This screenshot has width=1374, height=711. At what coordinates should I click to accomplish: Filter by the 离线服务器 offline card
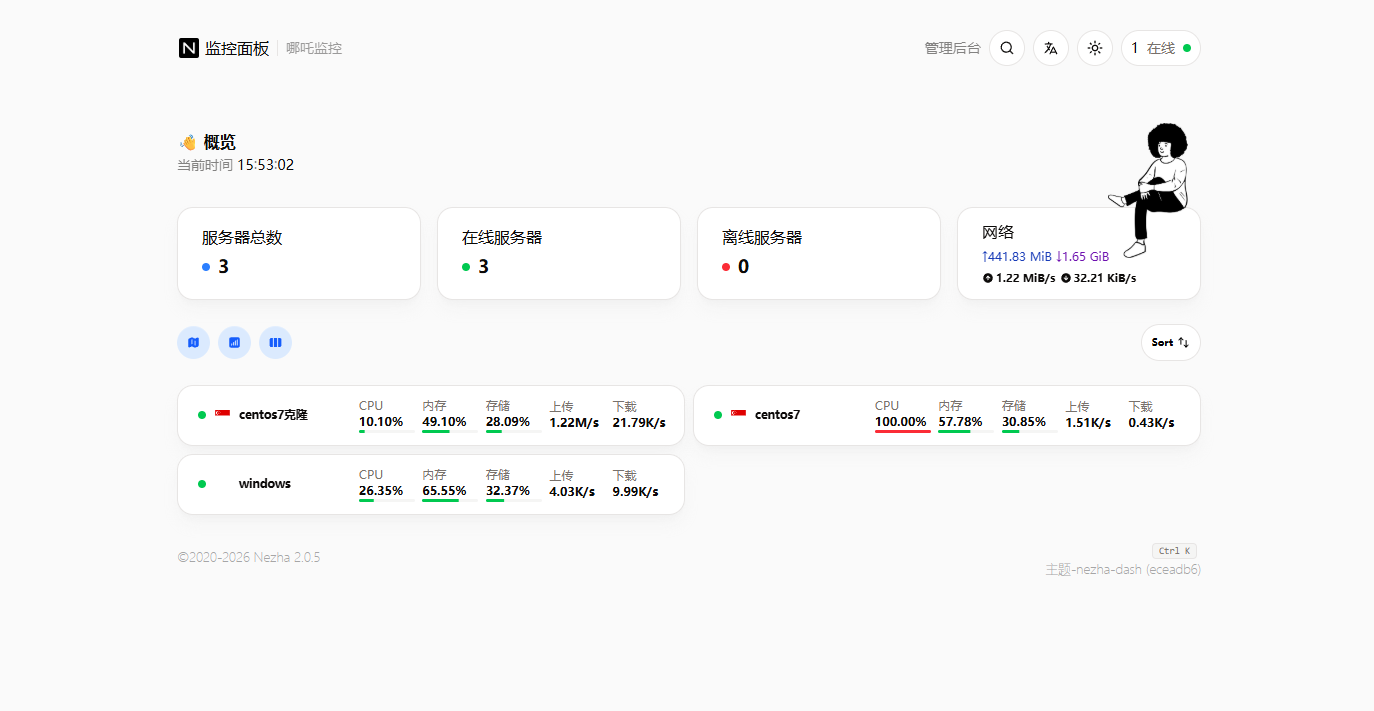click(818, 253)
